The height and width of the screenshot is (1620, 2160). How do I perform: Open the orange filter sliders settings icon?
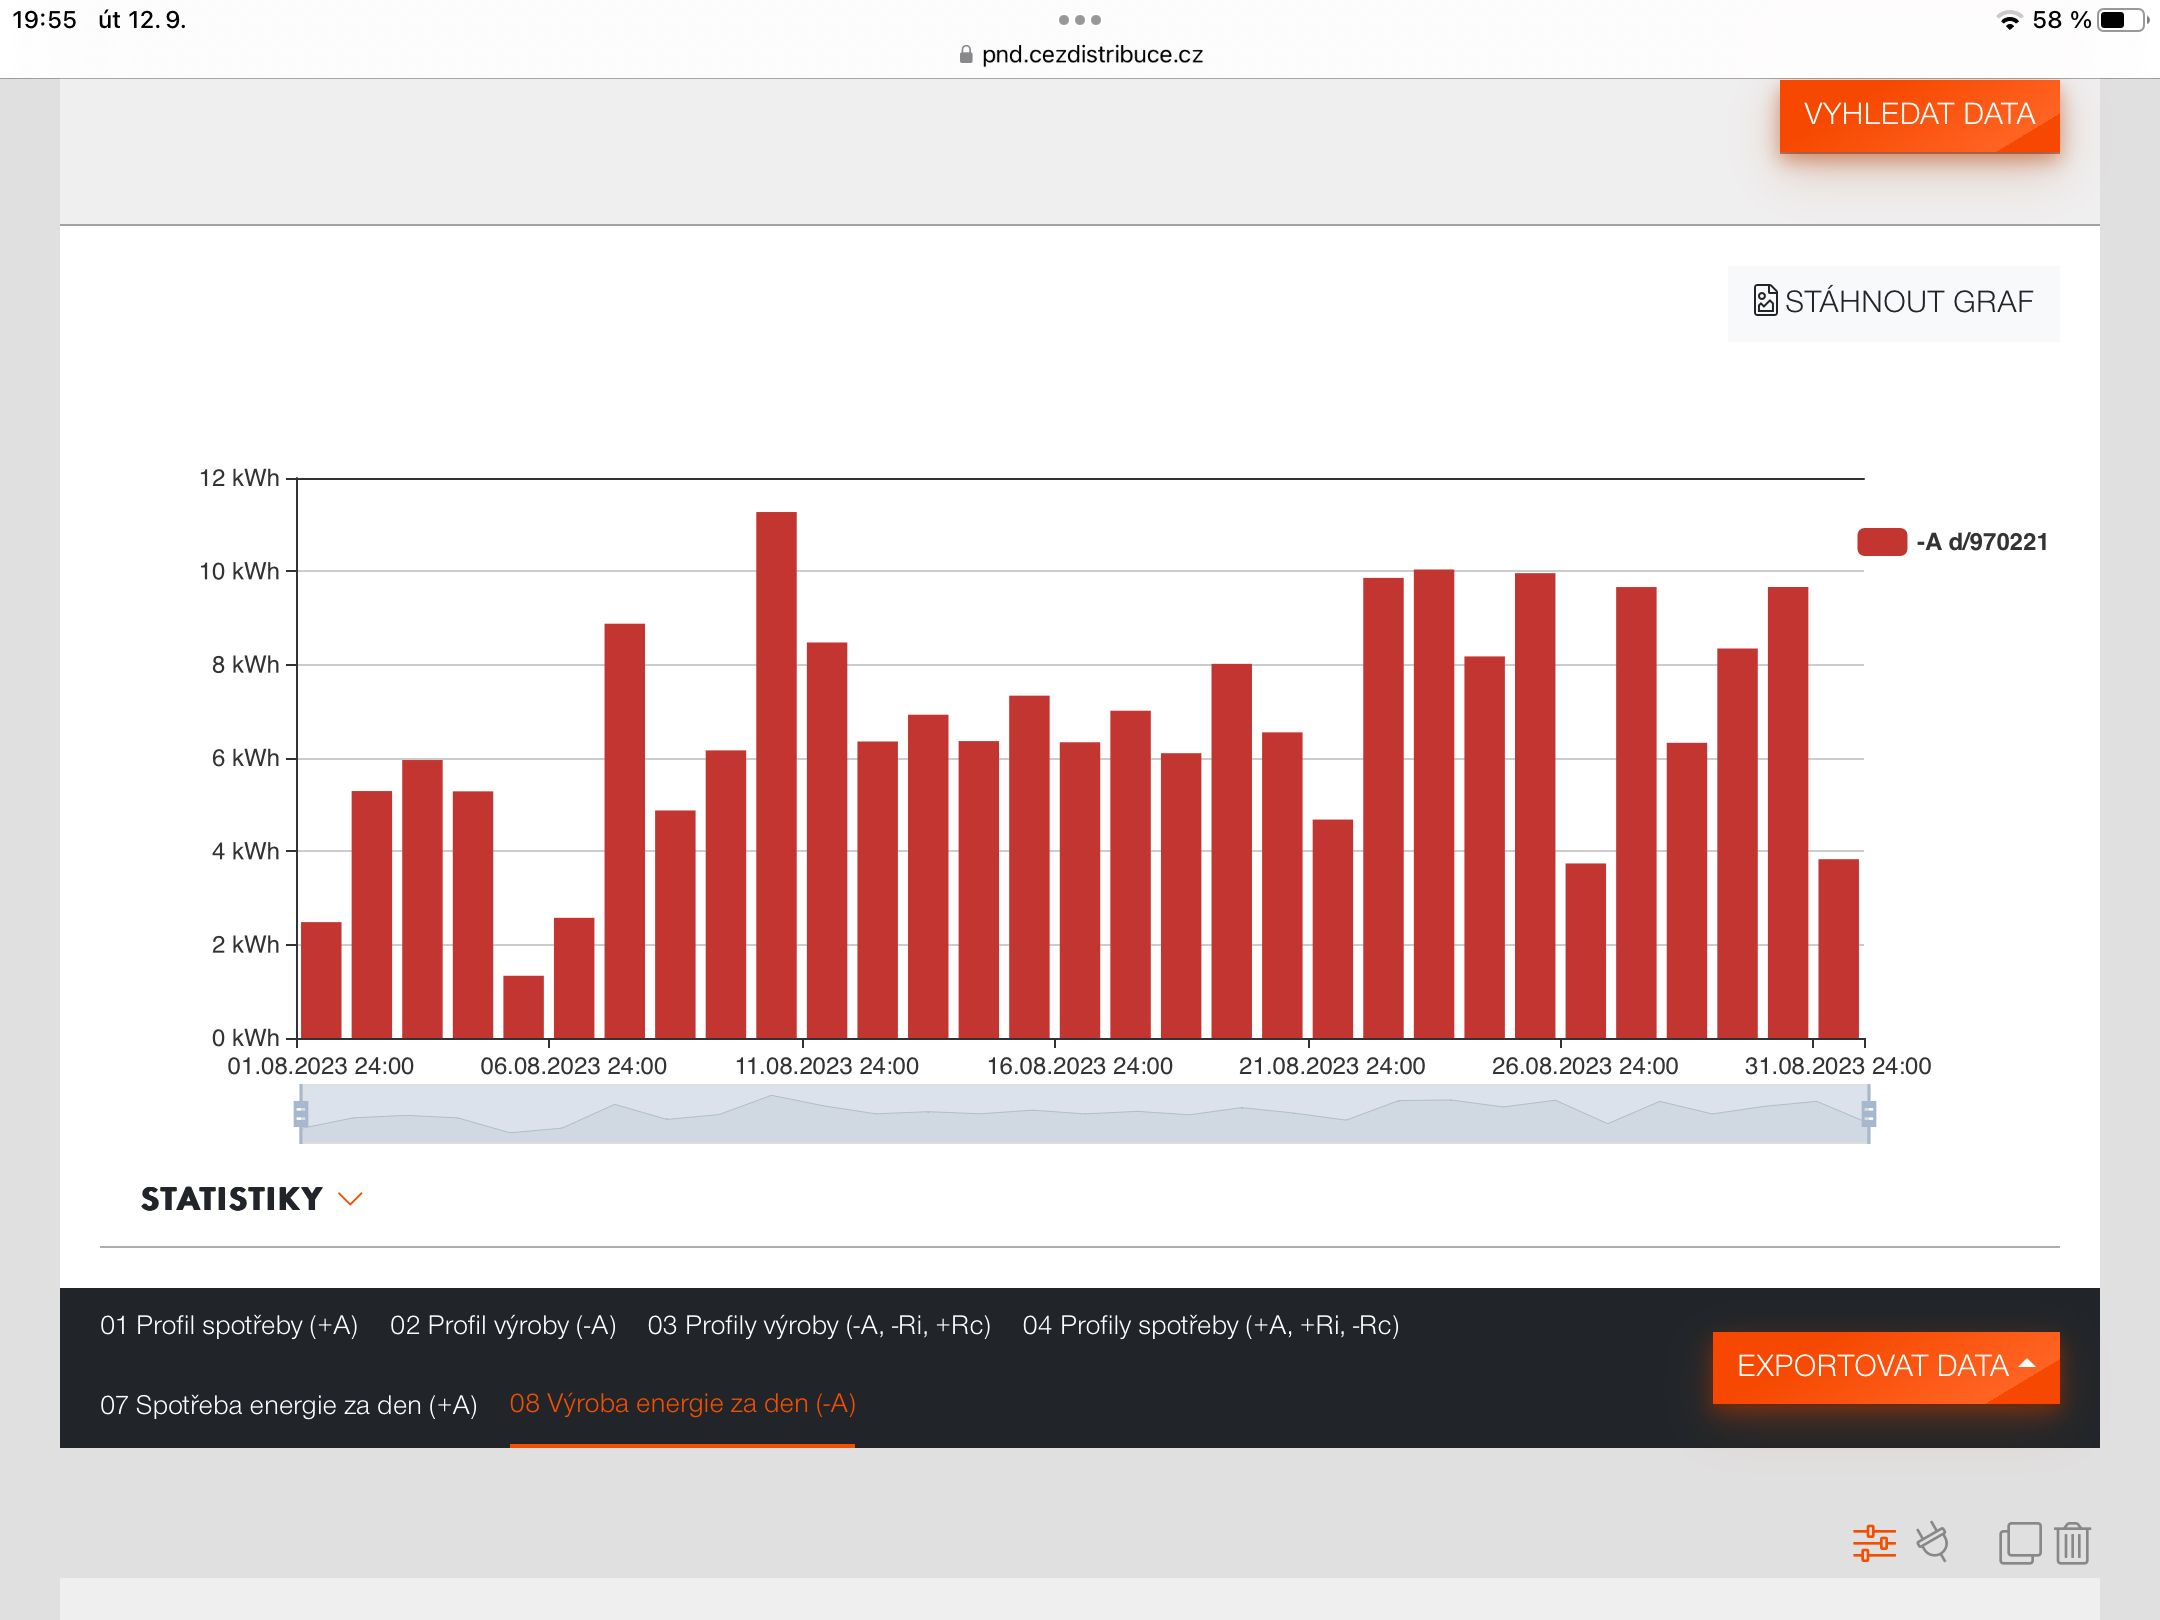(x=1874, y=1543)
